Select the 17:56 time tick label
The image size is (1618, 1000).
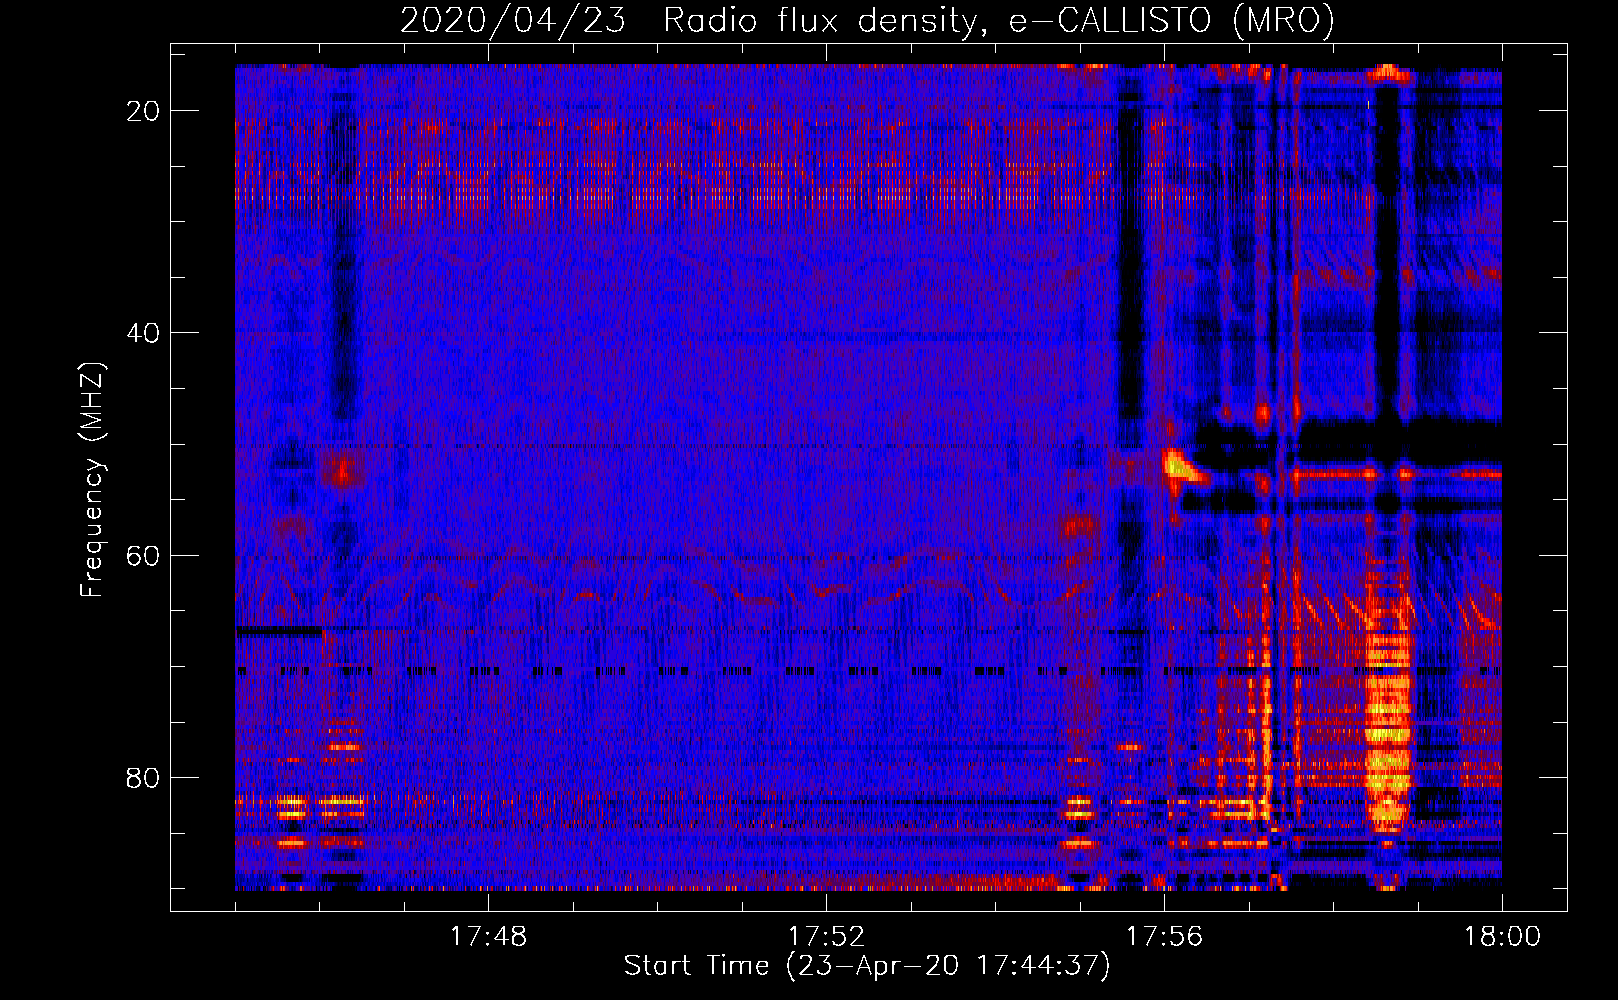click(x=1164, y=937)
